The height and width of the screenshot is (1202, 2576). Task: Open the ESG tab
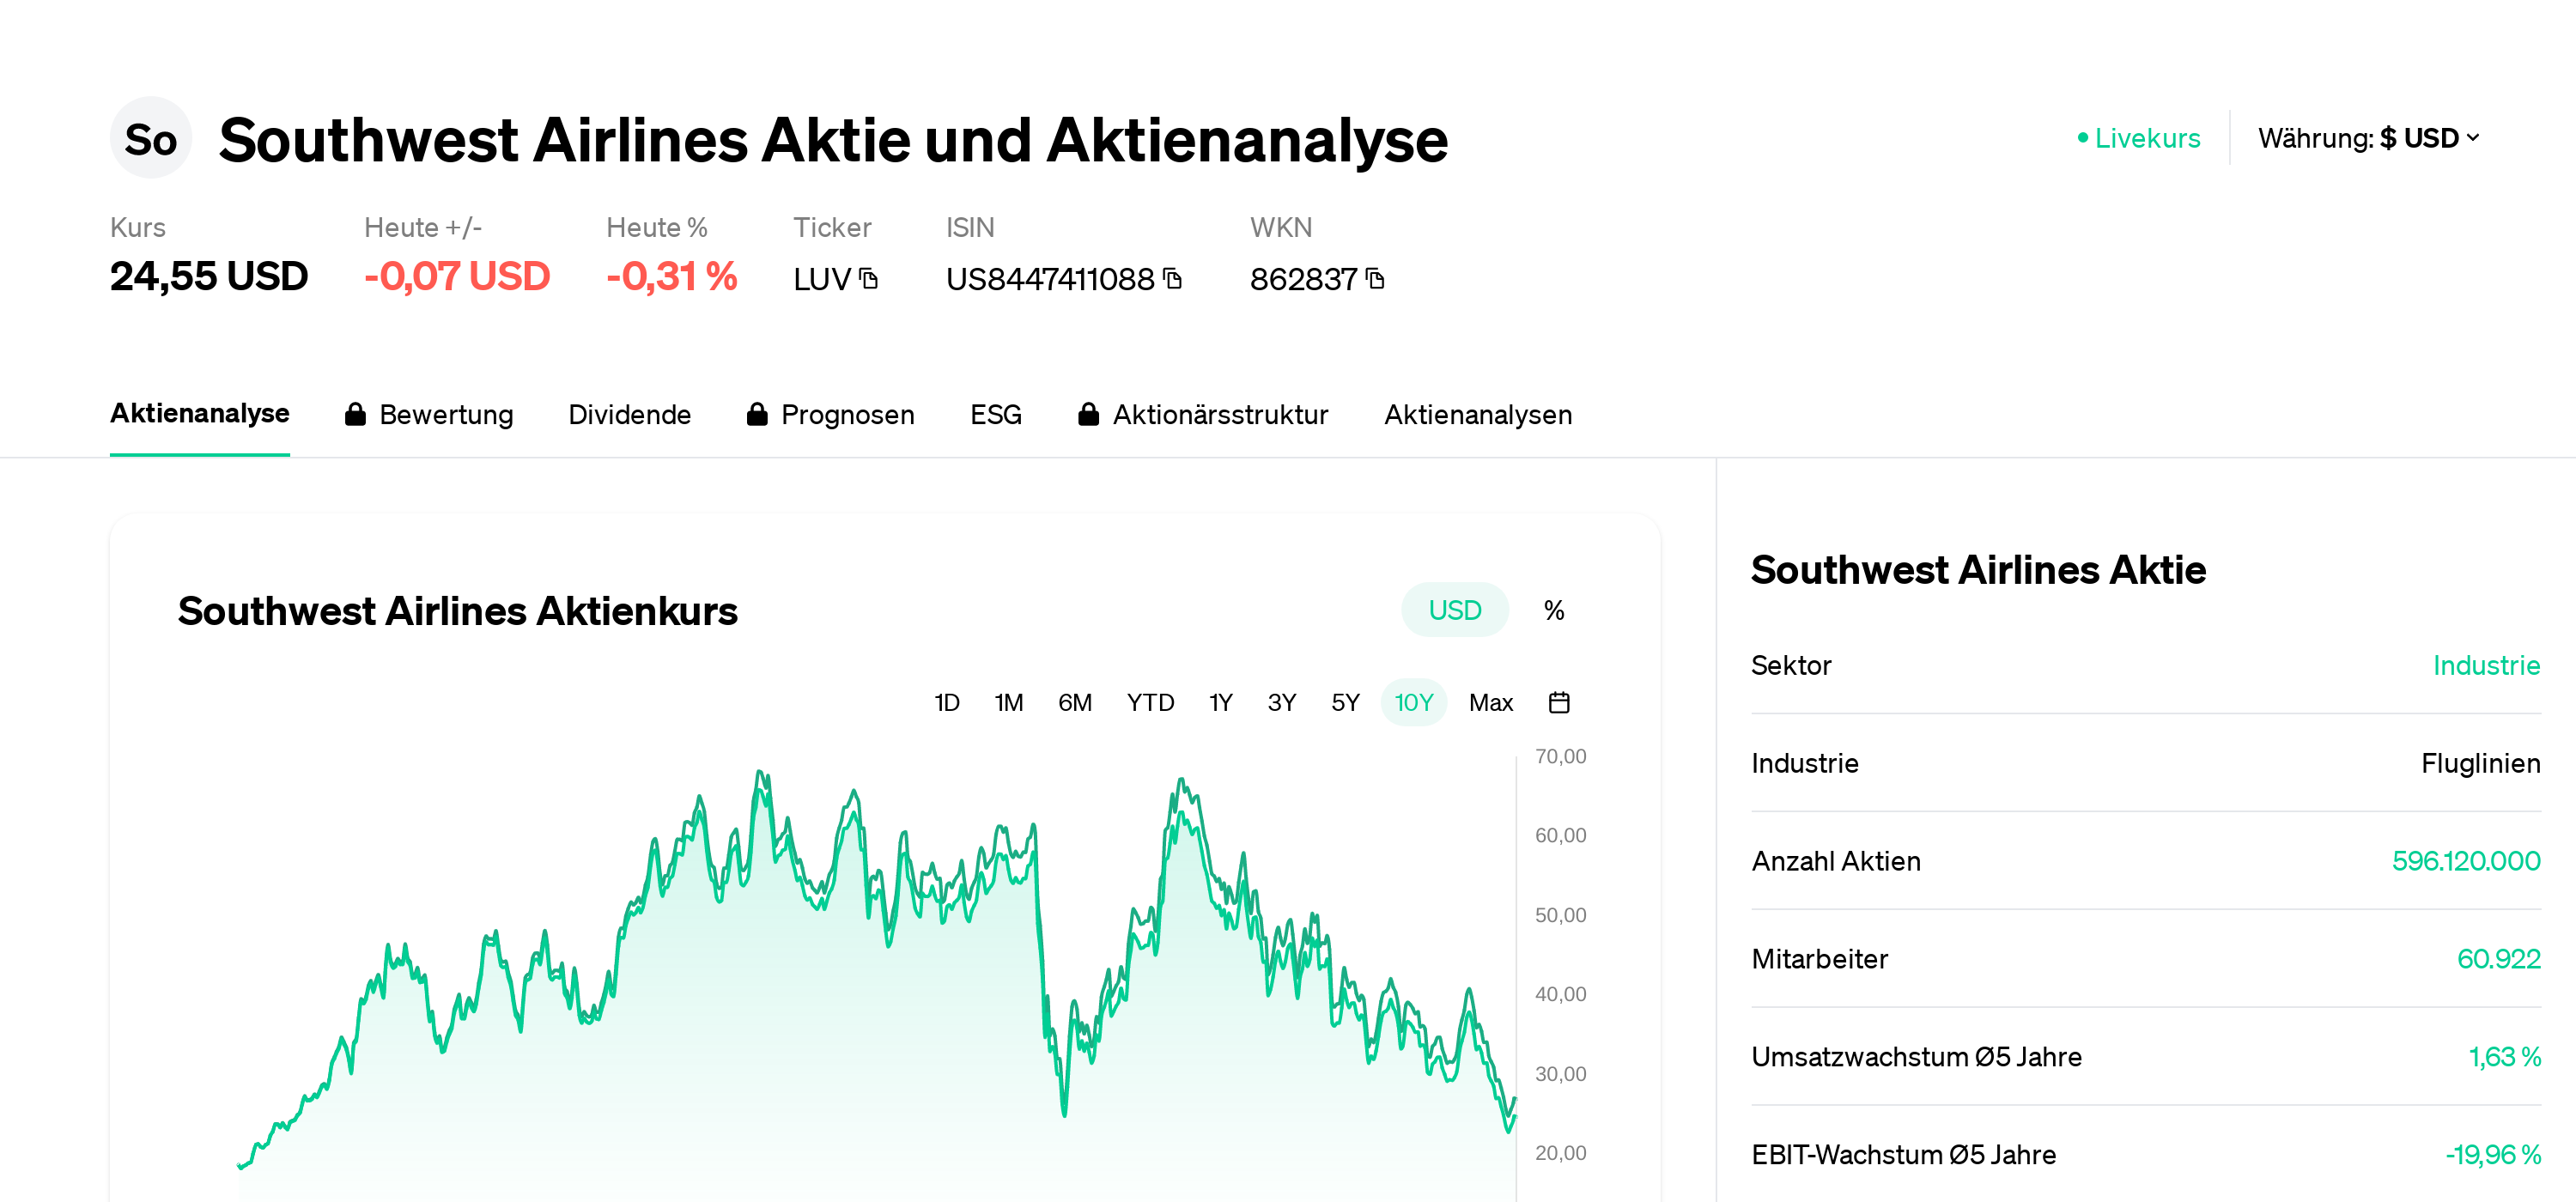point(995,414)
